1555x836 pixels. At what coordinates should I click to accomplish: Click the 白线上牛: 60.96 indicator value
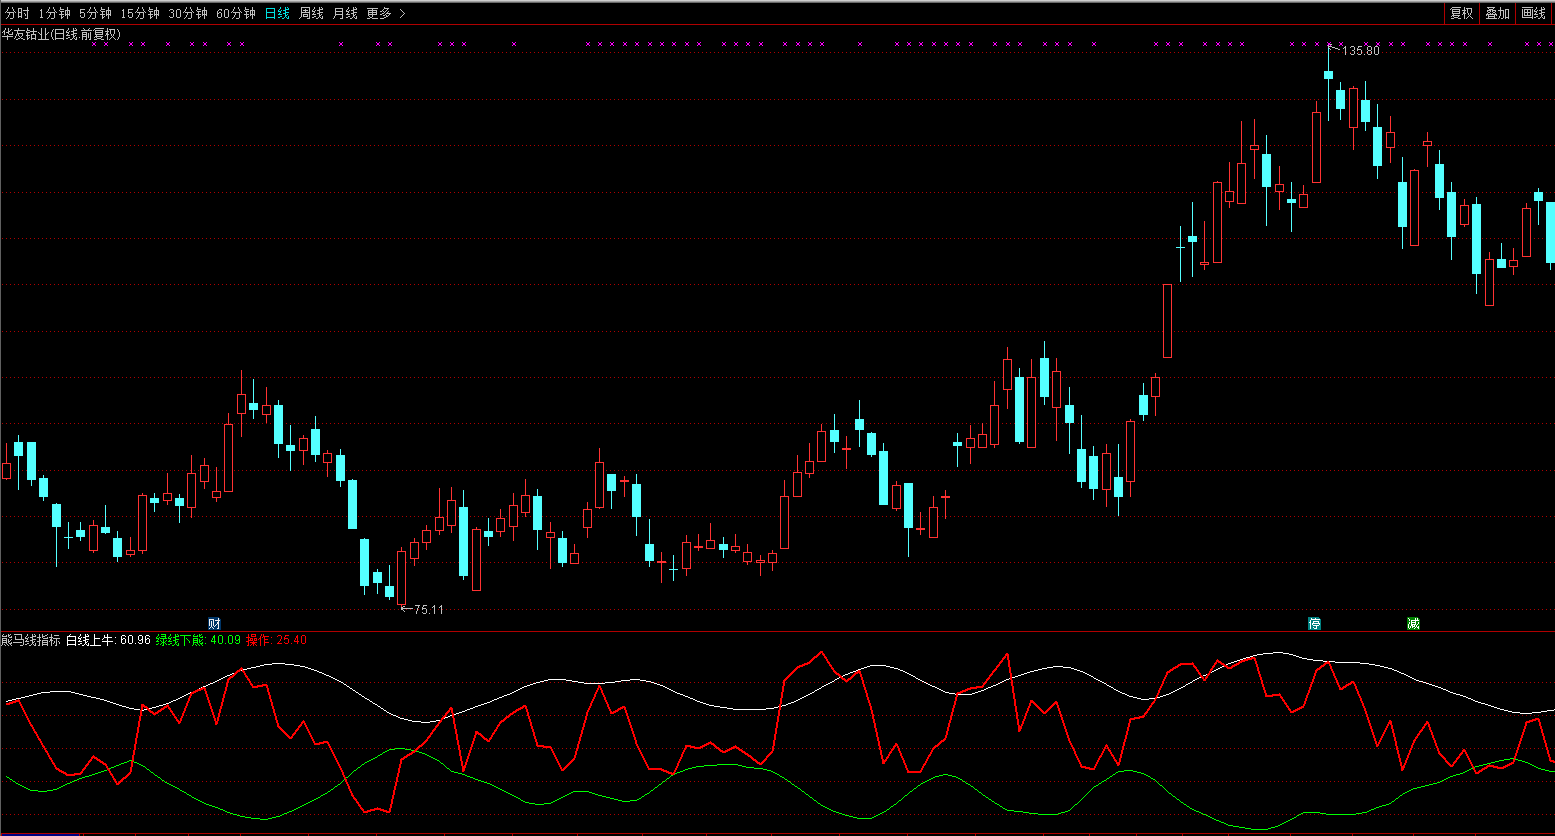108,640
